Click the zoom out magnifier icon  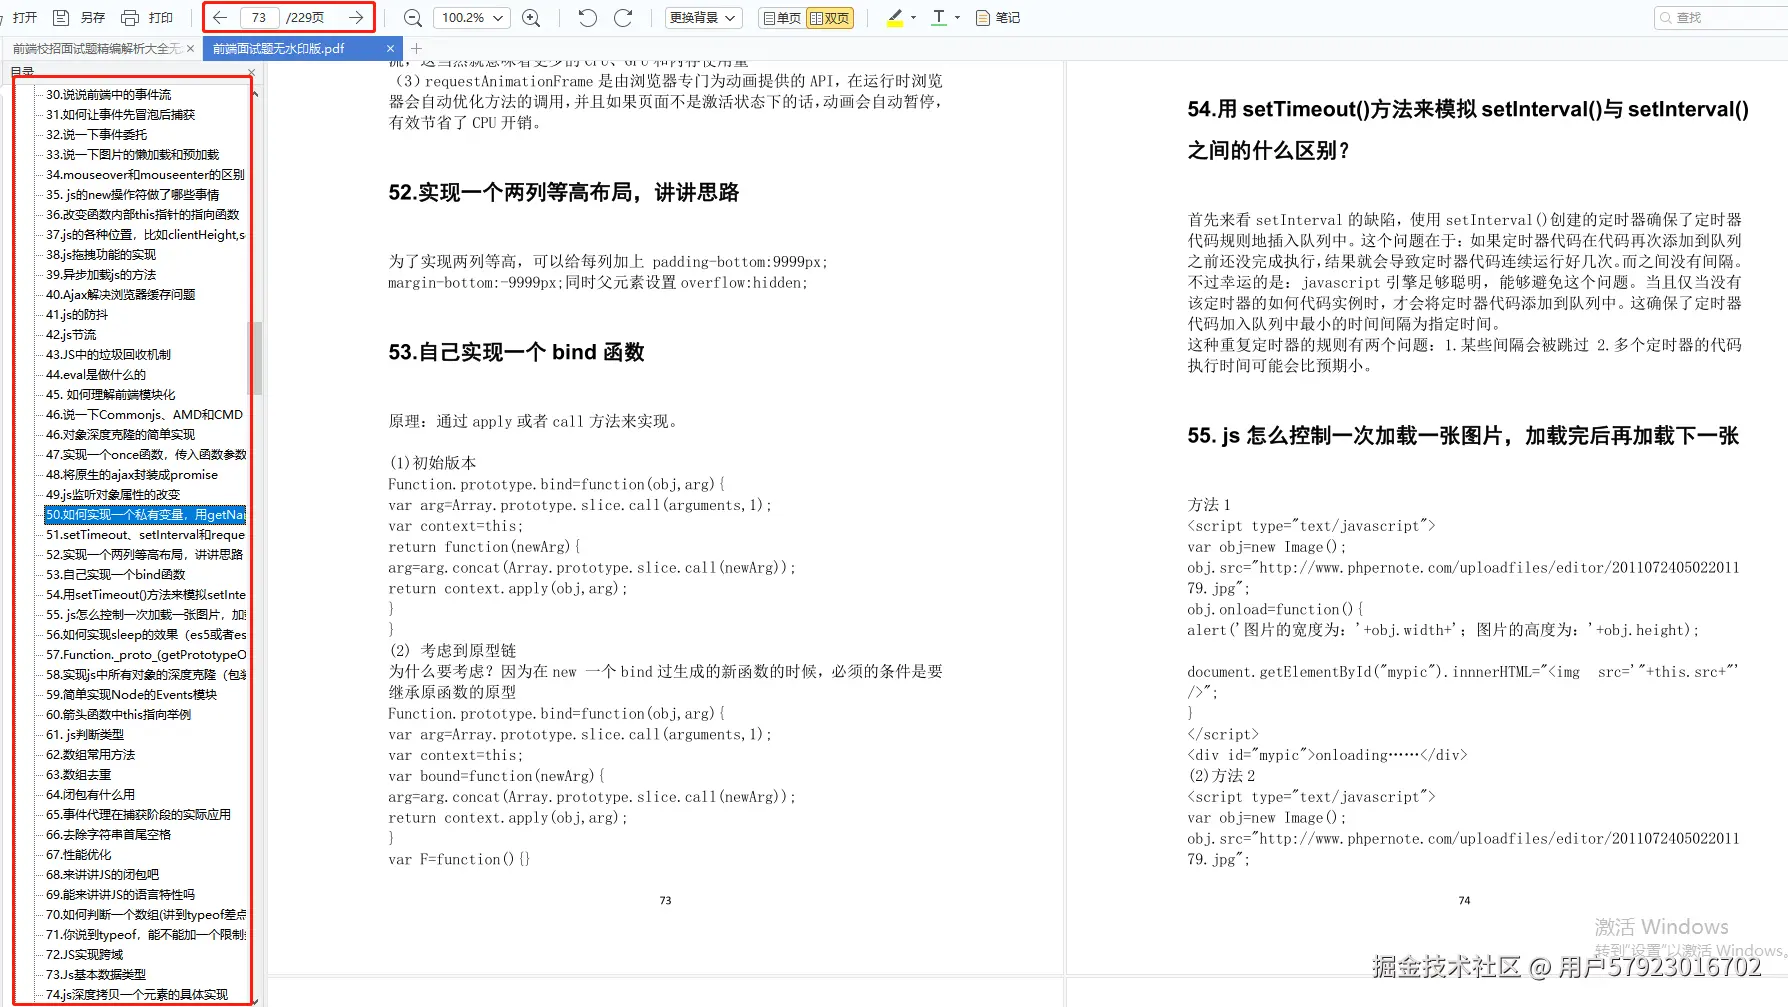click(x=412, y=18)
